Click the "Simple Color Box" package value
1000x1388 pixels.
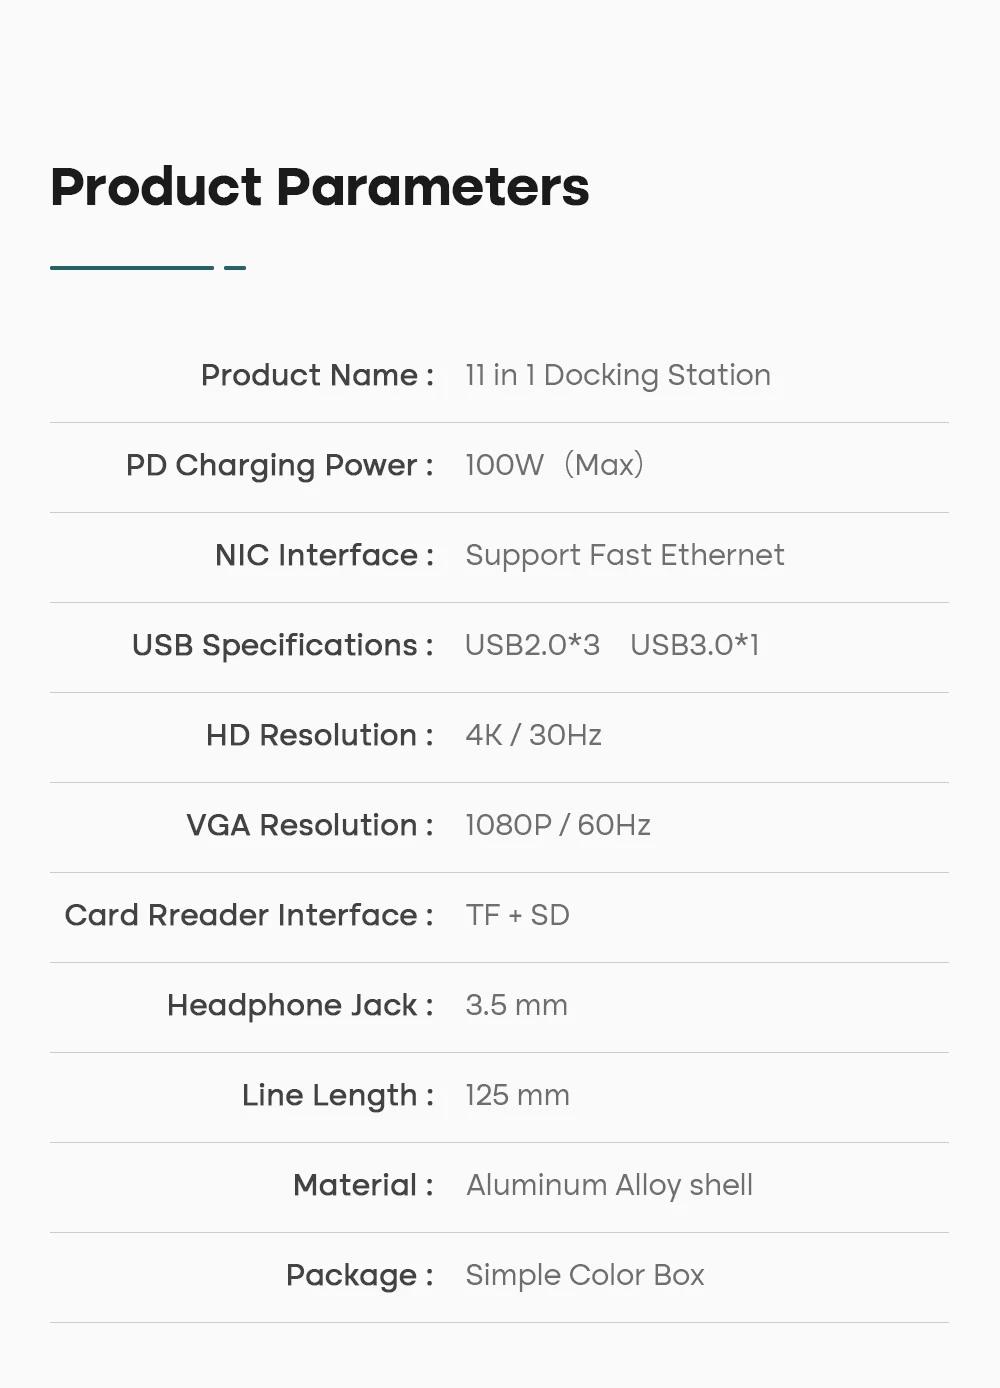[x=585, y=1275]
